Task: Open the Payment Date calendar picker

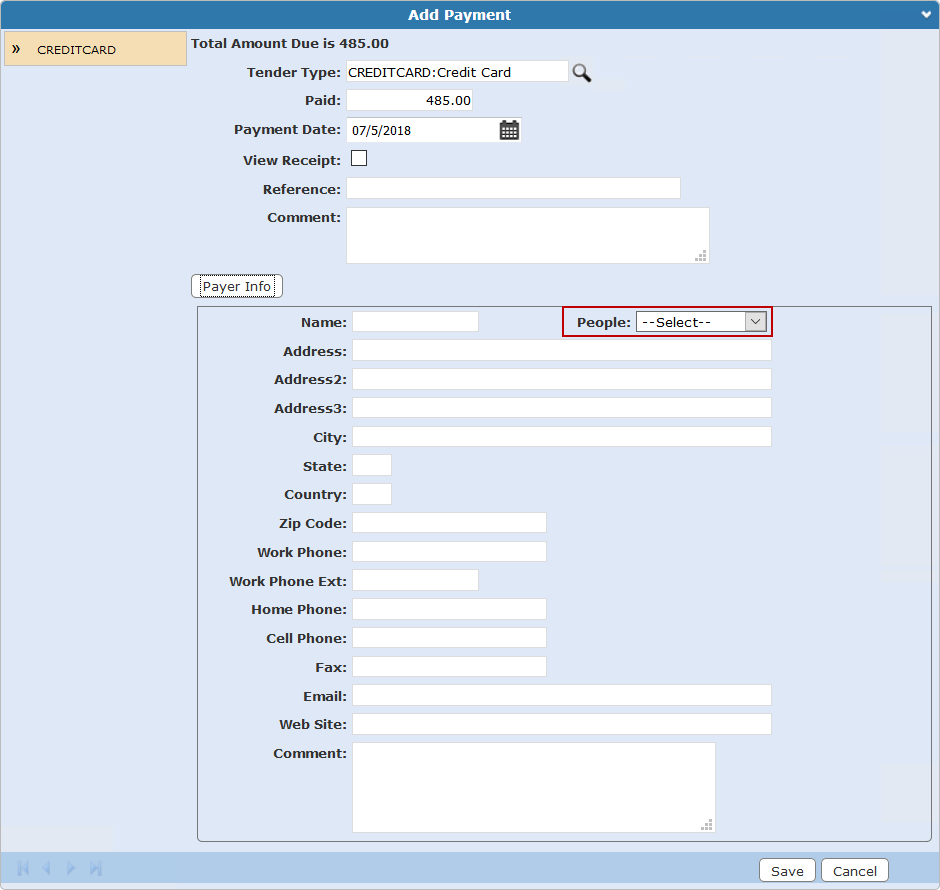Action: (x=509, y=130)
